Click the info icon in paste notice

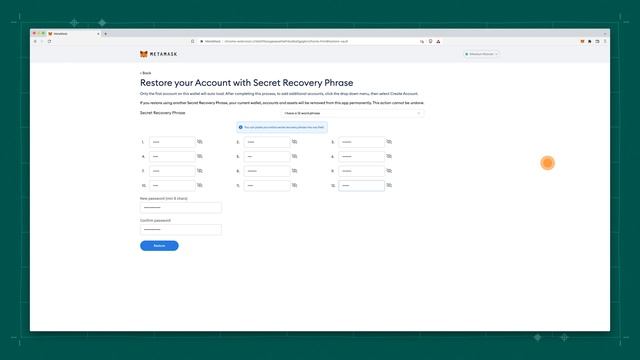coord(240,127)
